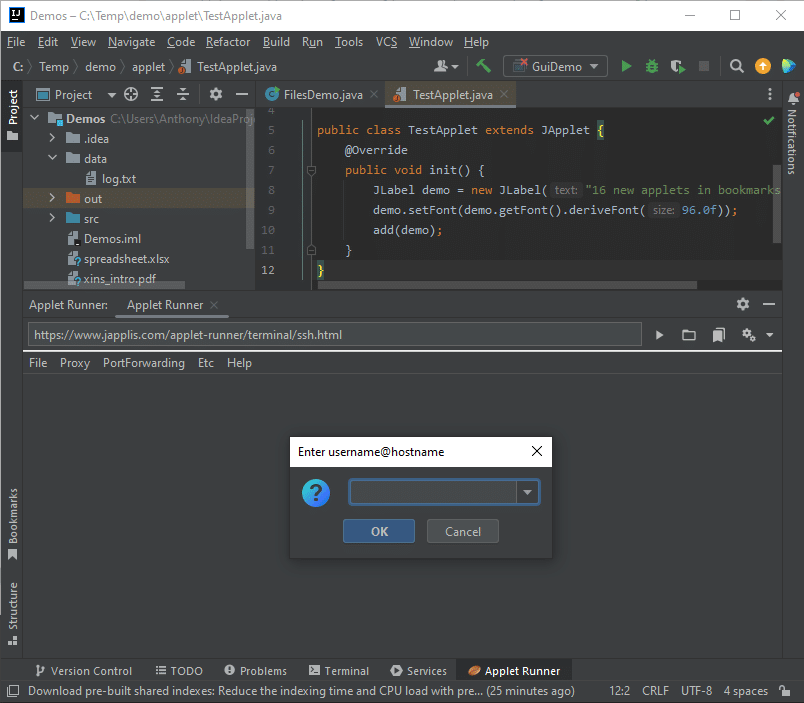Open the Refactor menu

tap(228, 42)
